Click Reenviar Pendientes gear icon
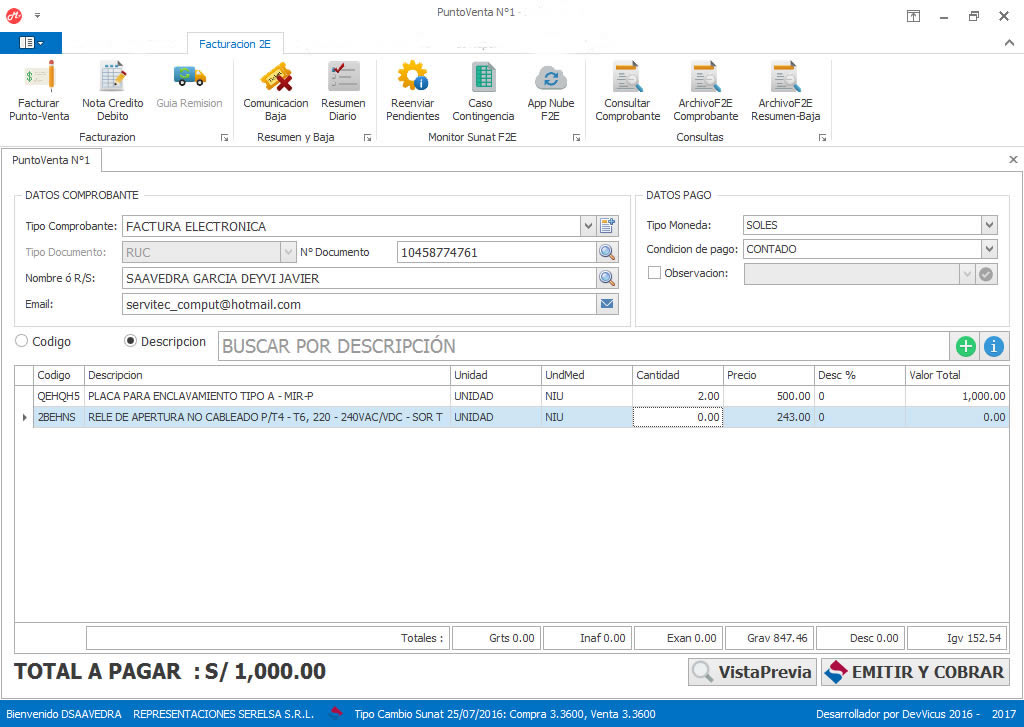 [413, 76]
